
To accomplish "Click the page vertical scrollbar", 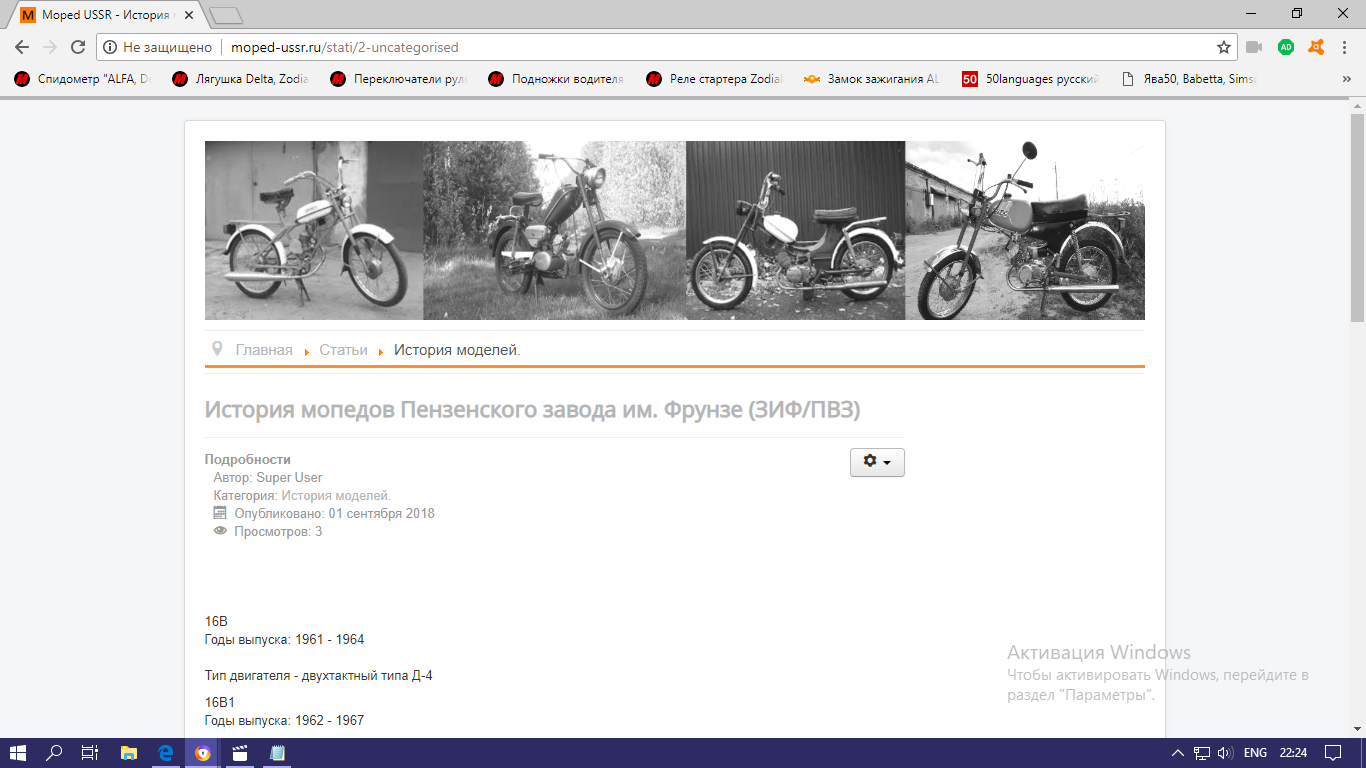I will [1357, 400].
